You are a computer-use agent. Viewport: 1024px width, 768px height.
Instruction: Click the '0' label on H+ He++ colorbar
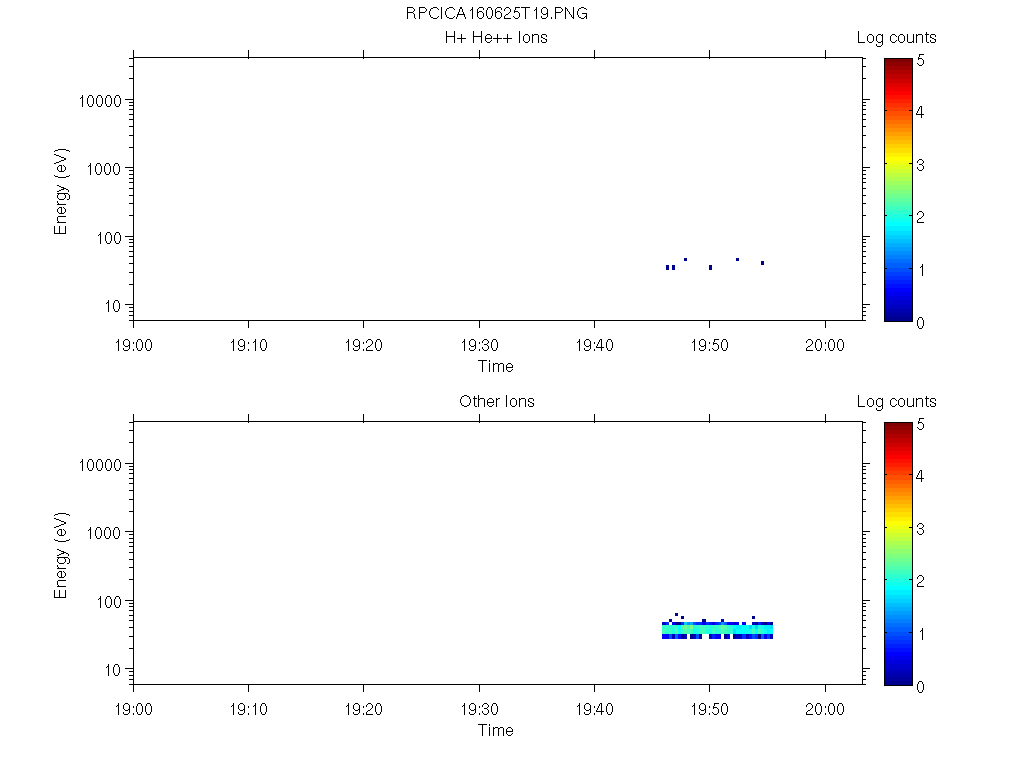click(x=920, y=323)
